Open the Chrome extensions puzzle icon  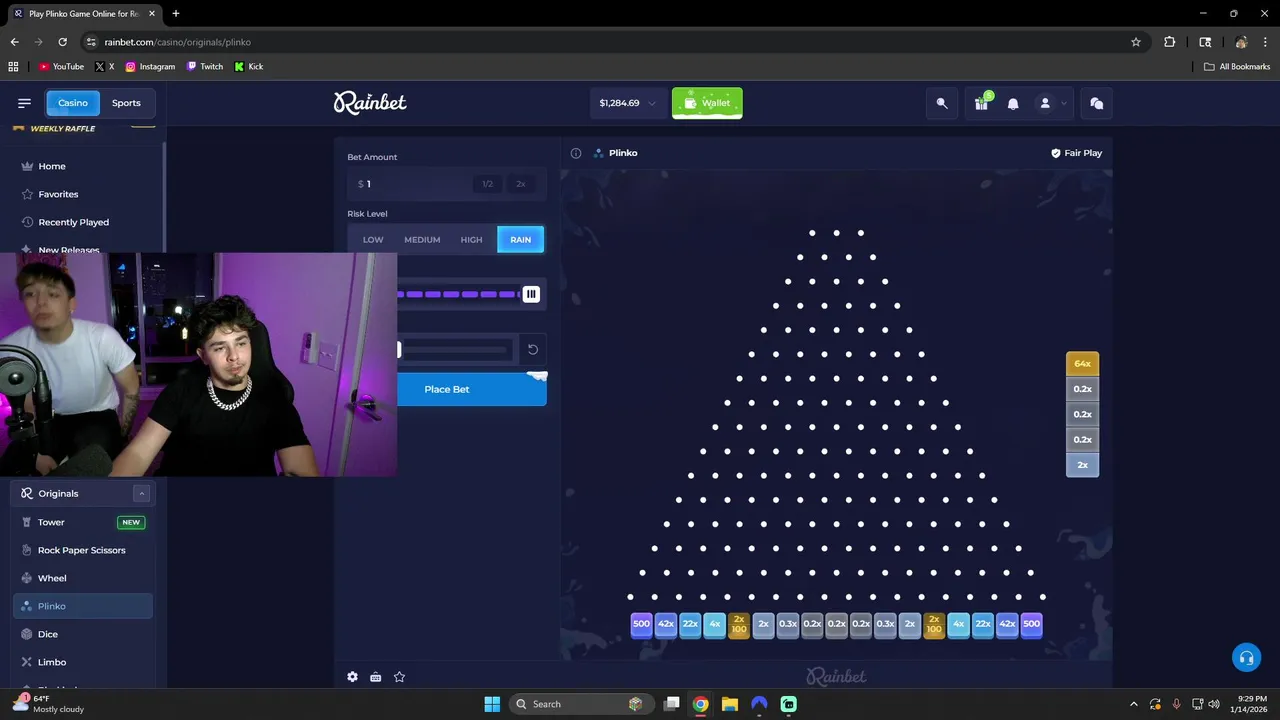pos(1170,42)
